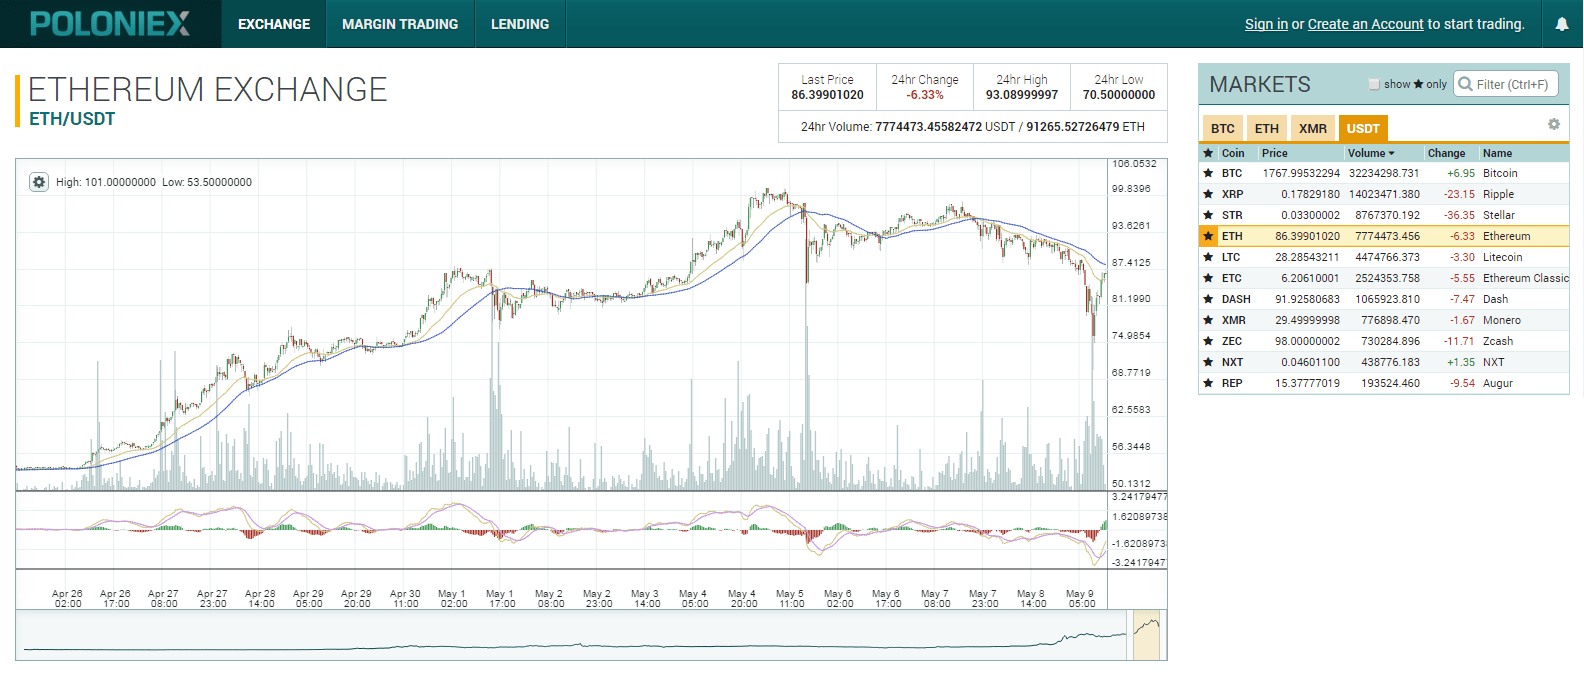Click the star column header icon

1208,153
